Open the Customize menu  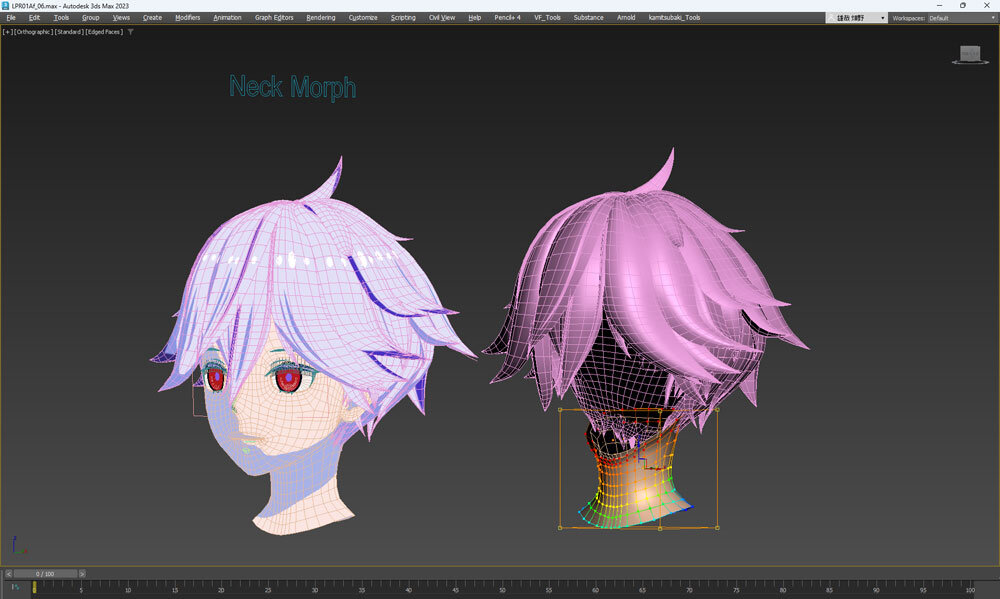[x=363, y=18]
